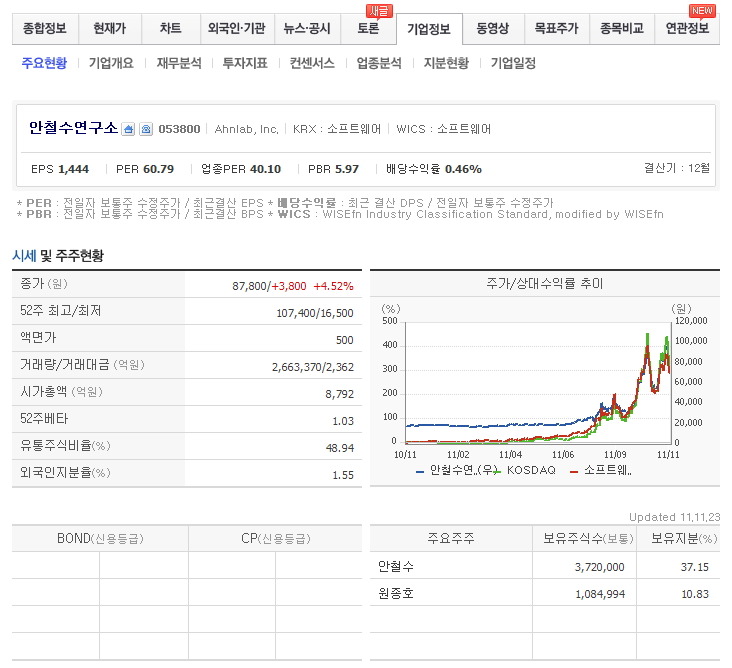Go to the 컨센서스 sub-menu
This screenshot has width=732, height=668.
(x=312, y=63)
